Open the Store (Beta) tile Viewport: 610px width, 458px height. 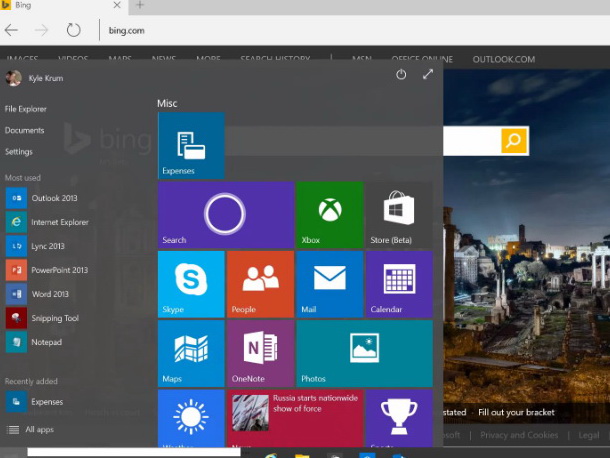click(399, 215)
